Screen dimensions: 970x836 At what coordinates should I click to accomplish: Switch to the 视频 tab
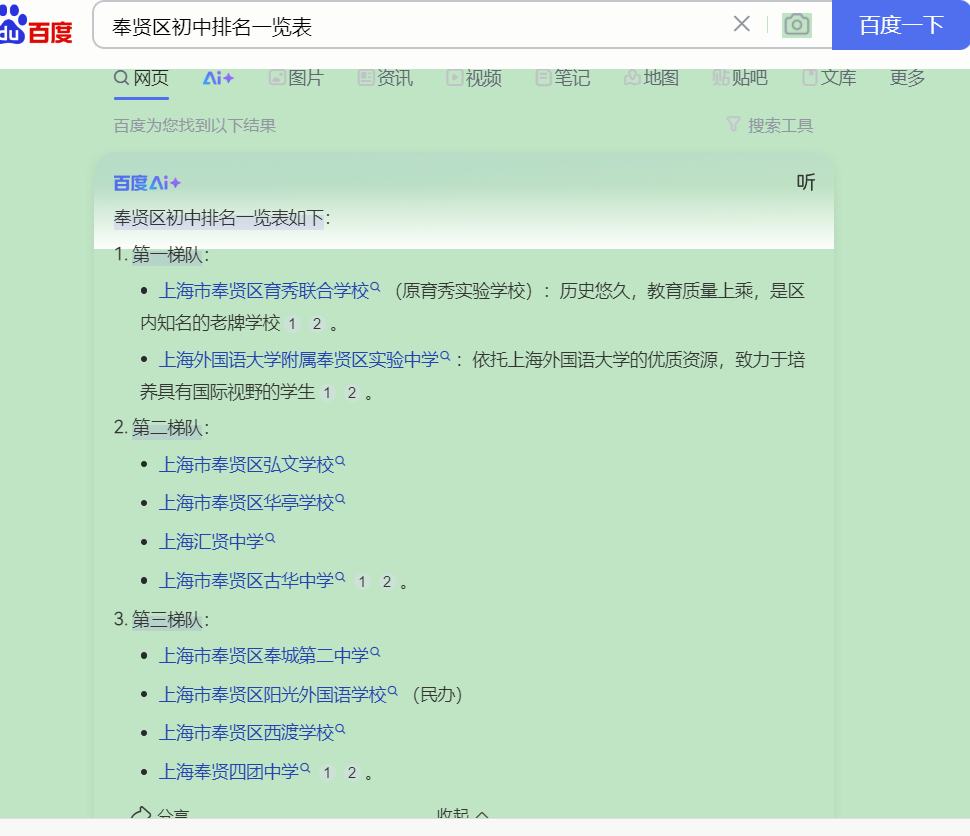474,78
